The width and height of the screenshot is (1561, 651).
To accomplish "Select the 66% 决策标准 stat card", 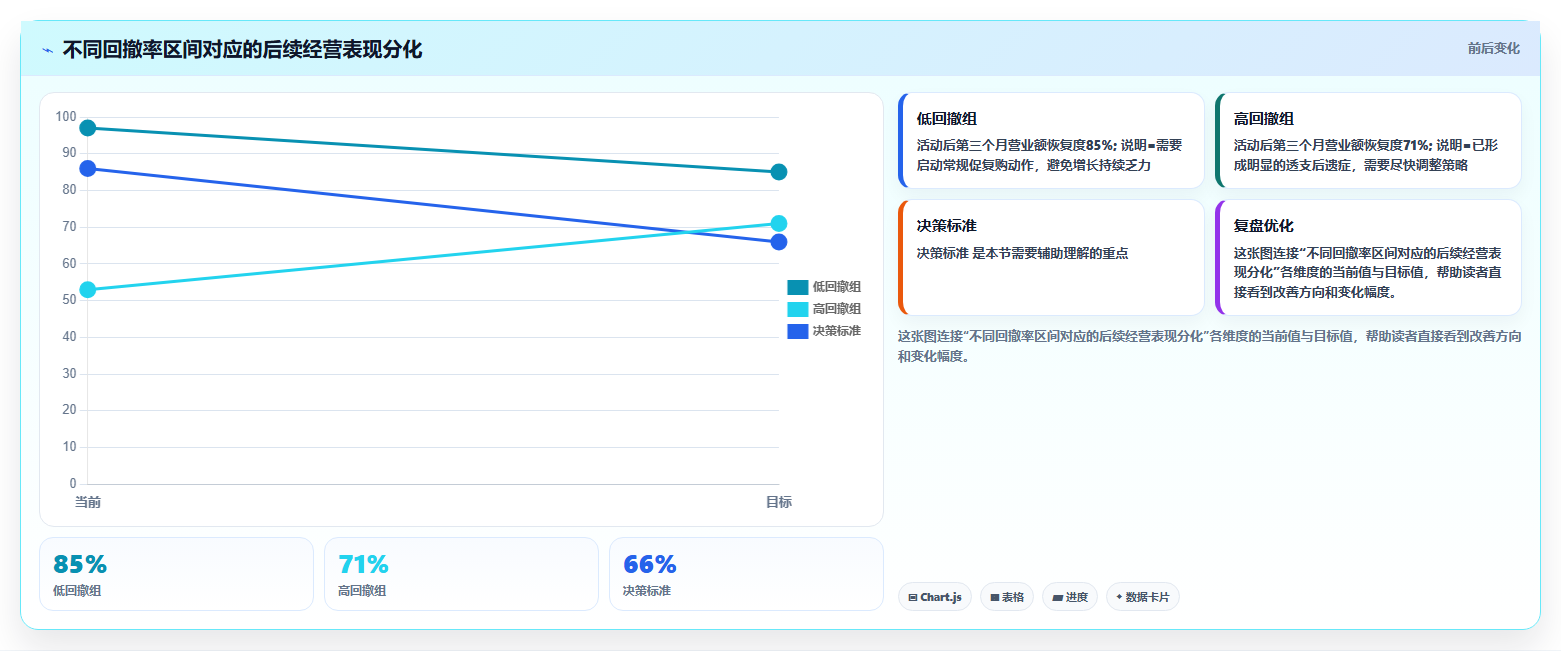I will (x=746, y=574).
